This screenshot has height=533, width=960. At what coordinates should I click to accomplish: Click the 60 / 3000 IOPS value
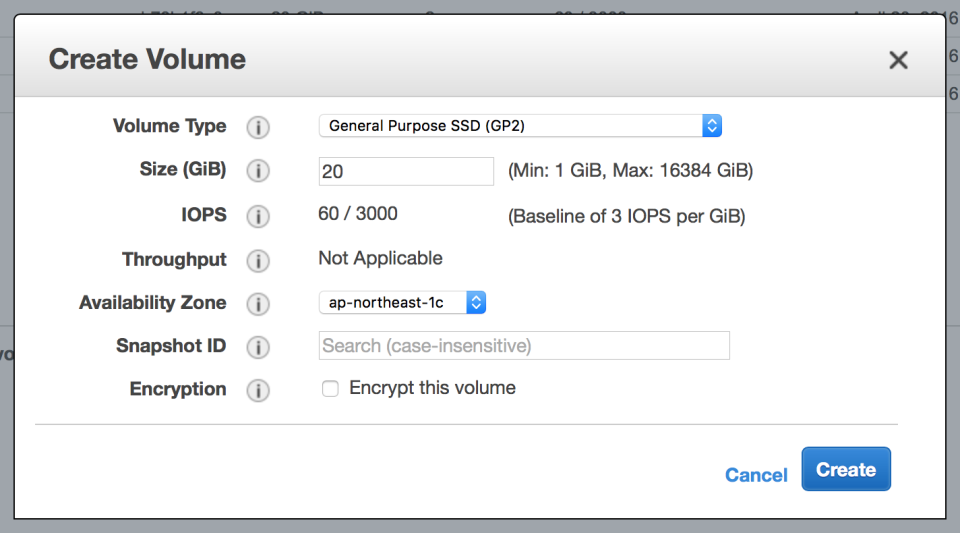tap(357, 214)
